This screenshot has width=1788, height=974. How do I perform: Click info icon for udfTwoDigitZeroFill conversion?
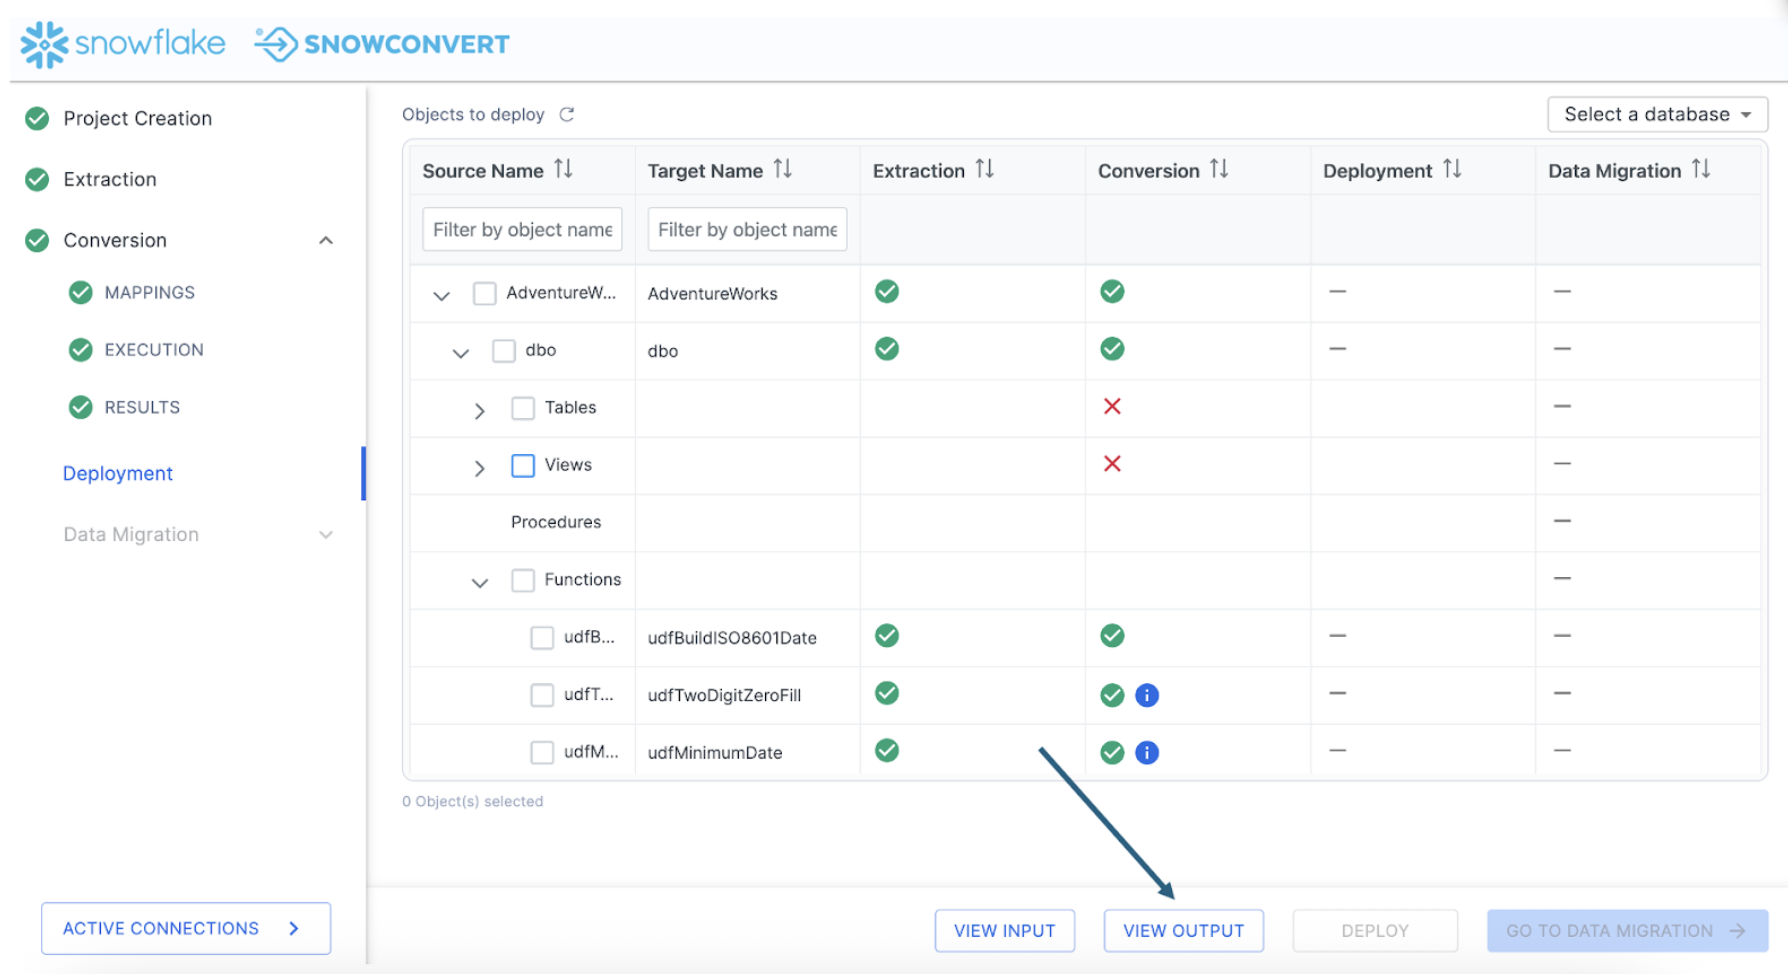[x=1147, y=695]
